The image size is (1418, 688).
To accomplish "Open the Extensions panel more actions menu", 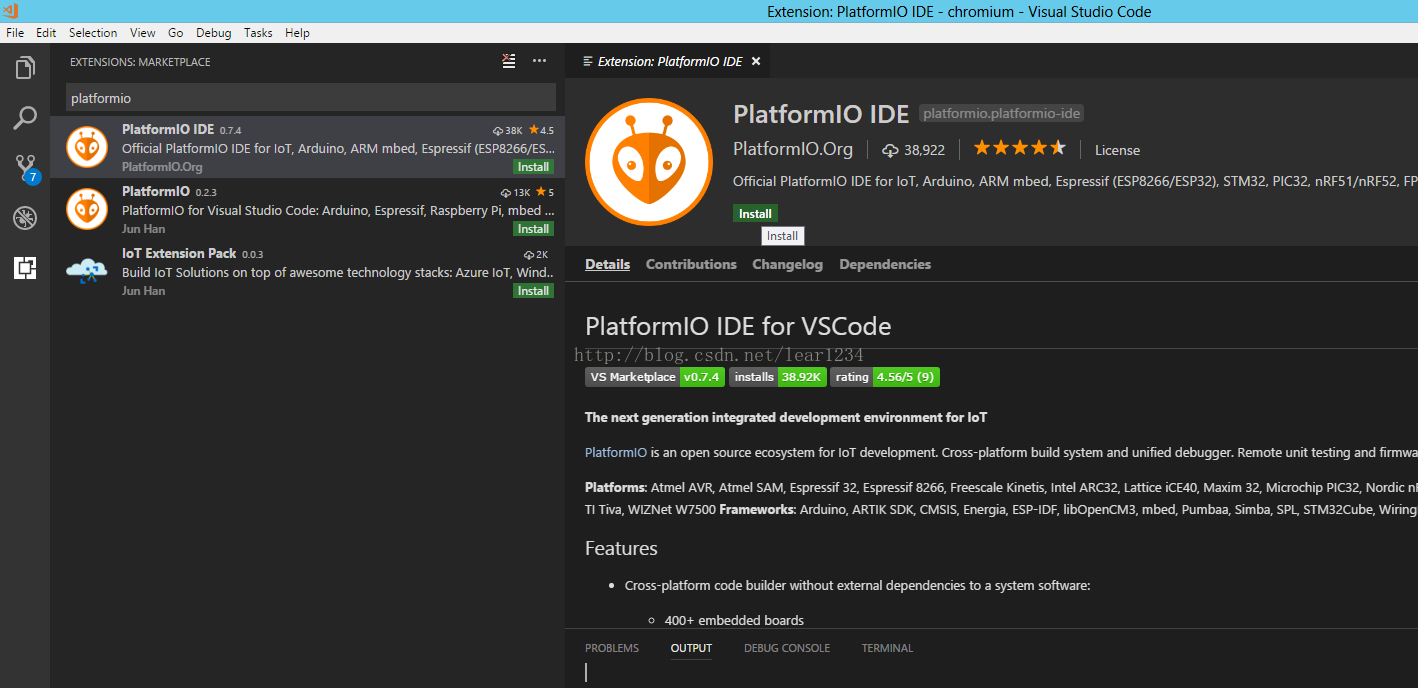I will click(539, 61).
